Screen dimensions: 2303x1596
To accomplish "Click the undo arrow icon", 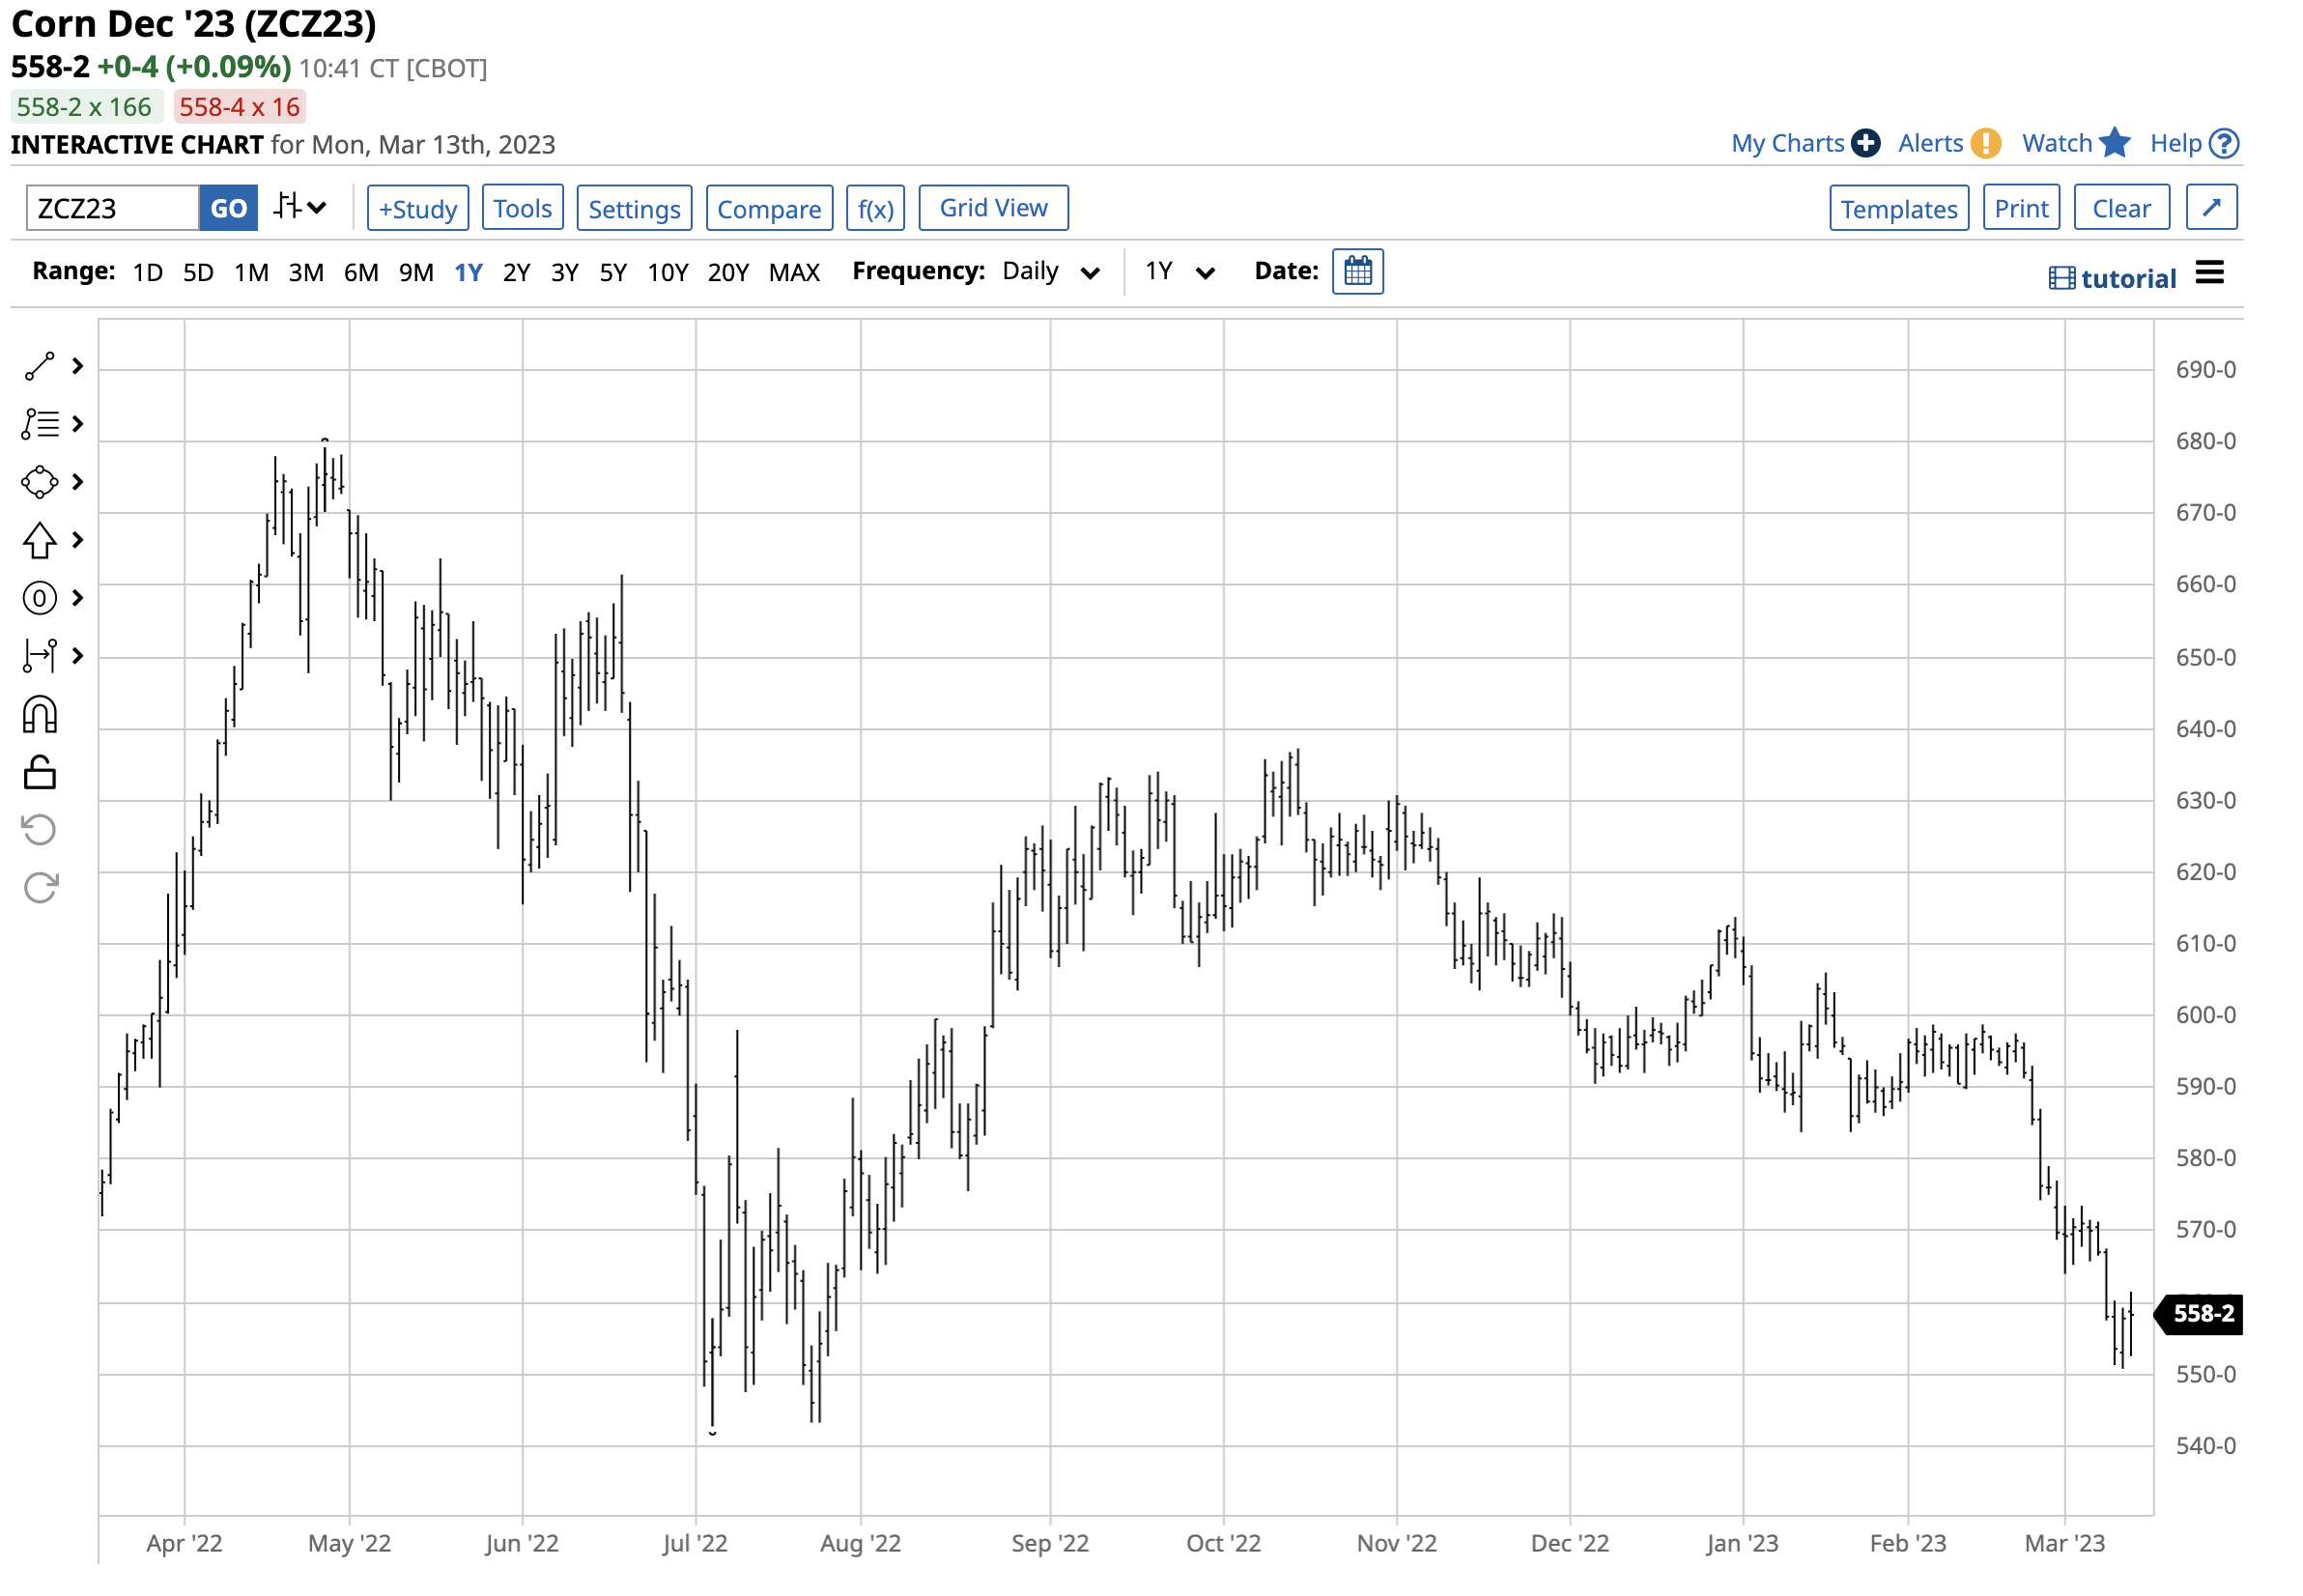I will (x=40, y=829).
